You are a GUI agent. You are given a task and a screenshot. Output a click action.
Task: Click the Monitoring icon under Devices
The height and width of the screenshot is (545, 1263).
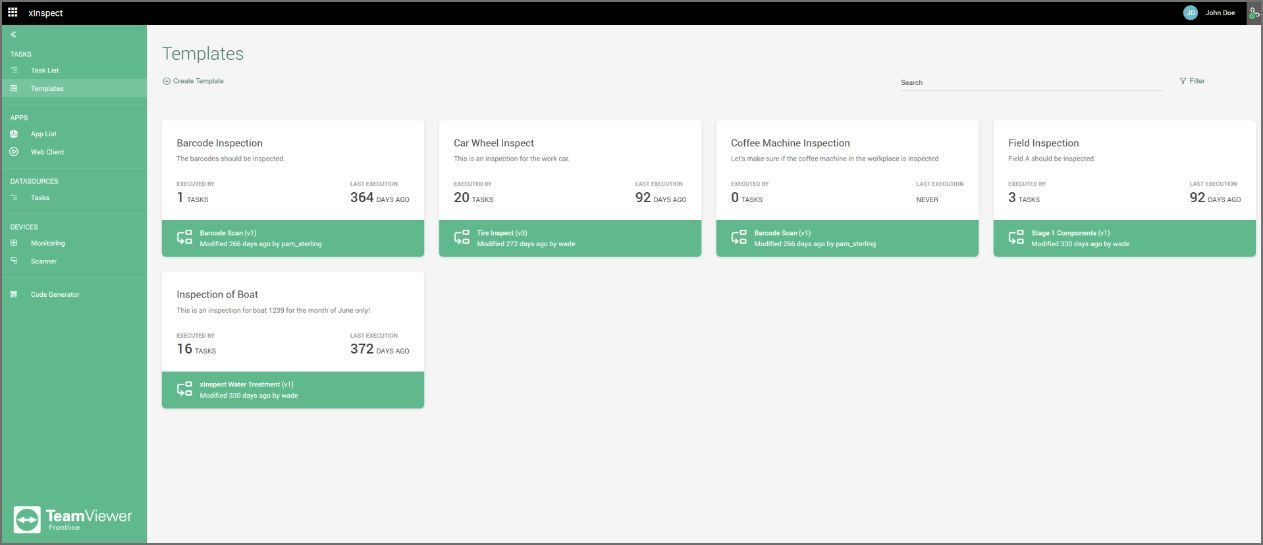pyautogui.click(x=14, y=243)
